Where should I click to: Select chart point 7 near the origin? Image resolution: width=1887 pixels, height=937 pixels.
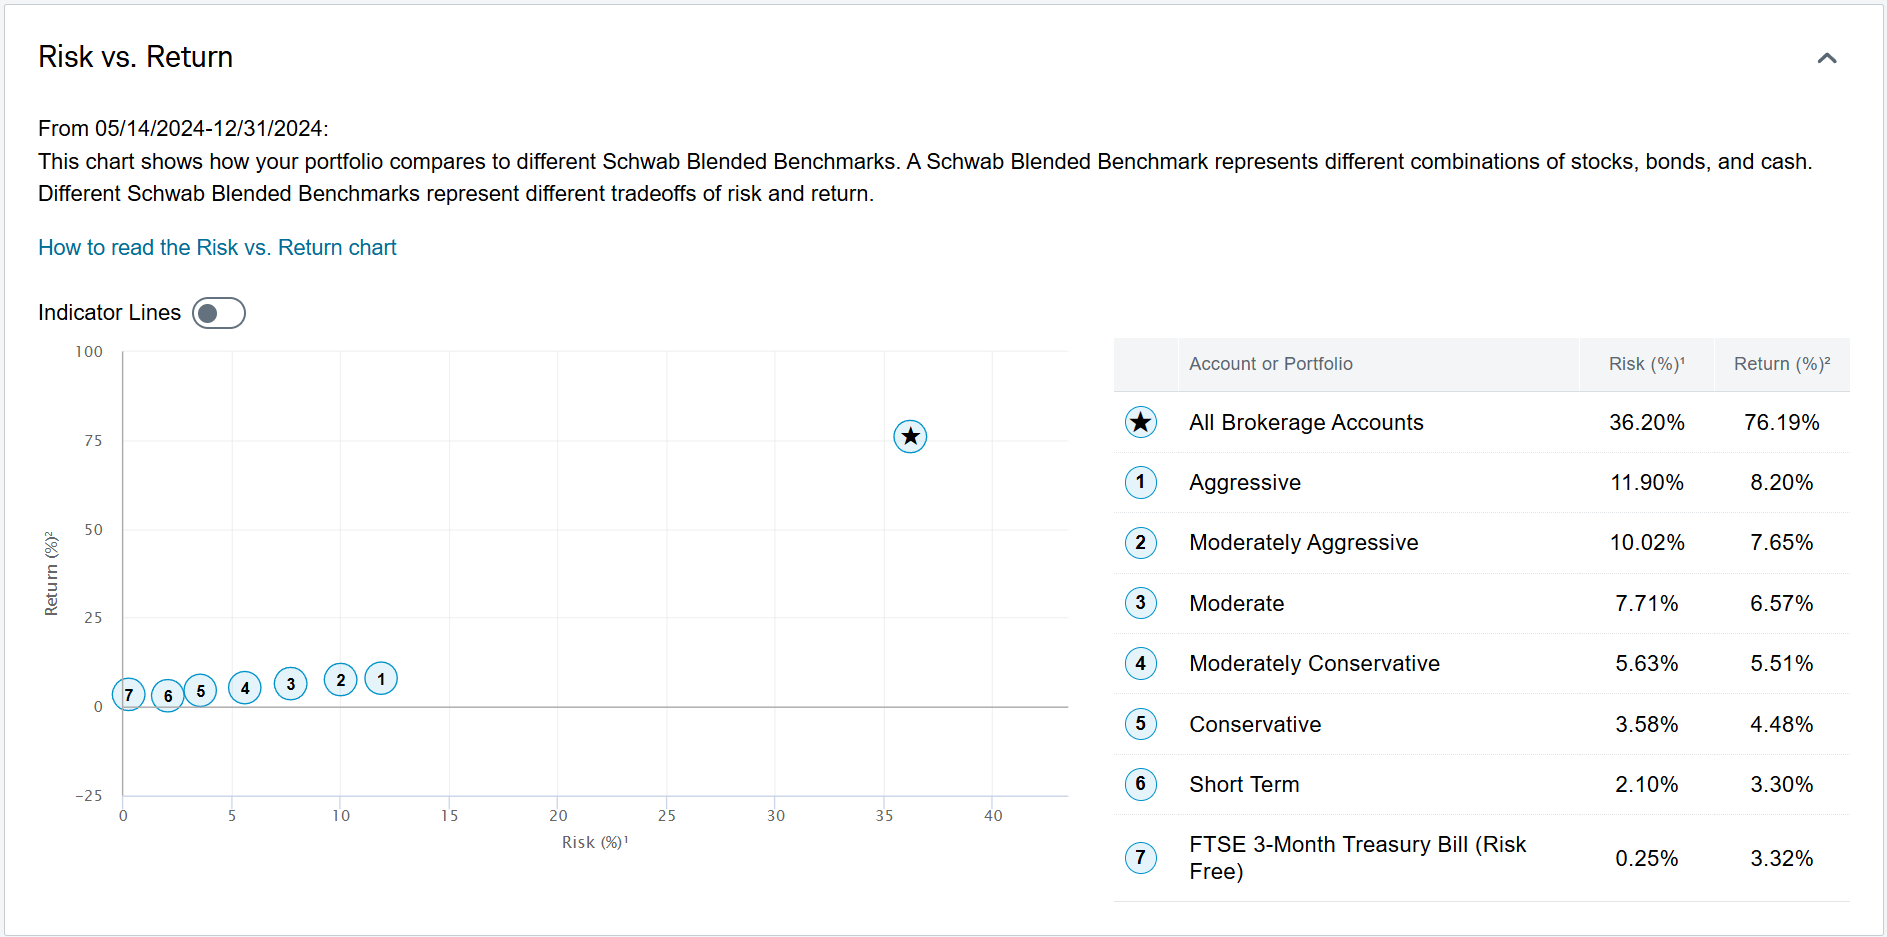[129, 694]
